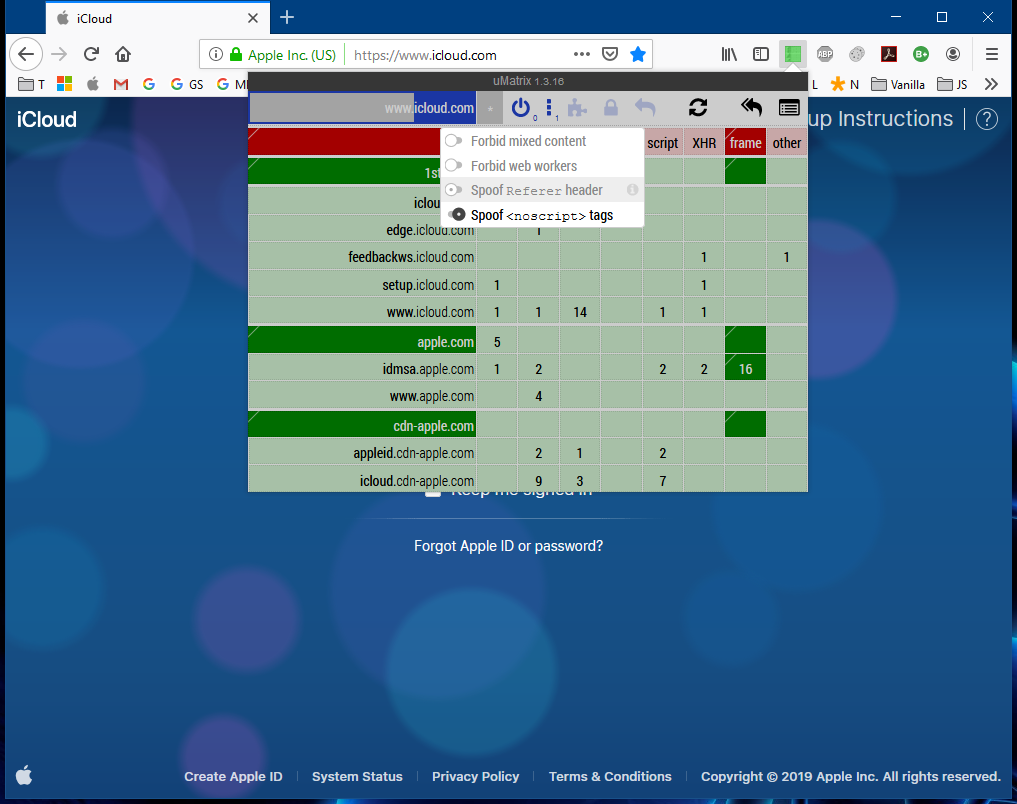Open the Privacy Policy footer link
Image resolution: width=1017 pixels, height=804 pixels.
click(476, 776)
